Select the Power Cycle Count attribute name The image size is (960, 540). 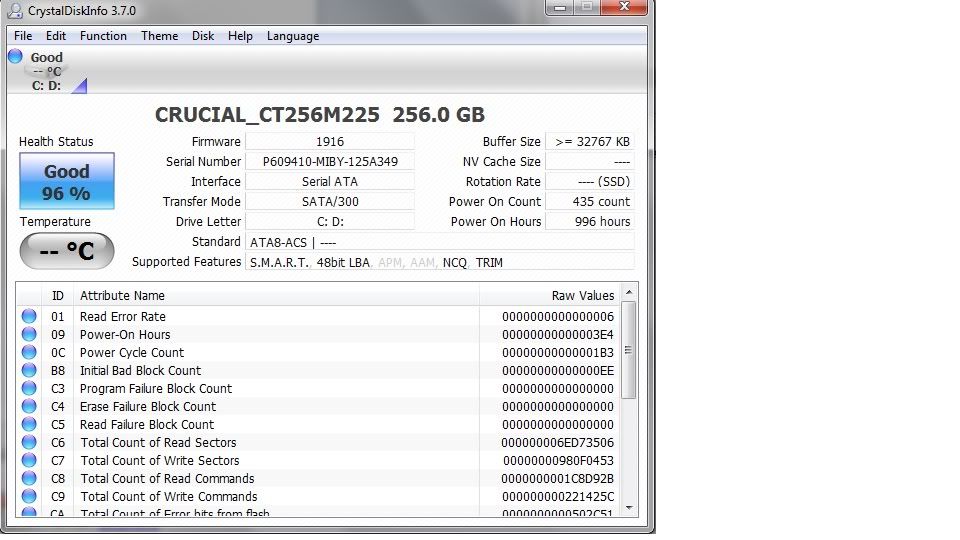[132, 353]
